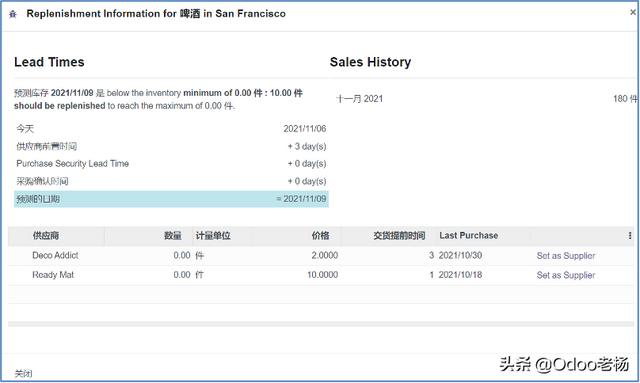Viewport: 640px width, 383px height.
Task: Click the last purchase date 2021/10/18
Action: tap(460, 275)
